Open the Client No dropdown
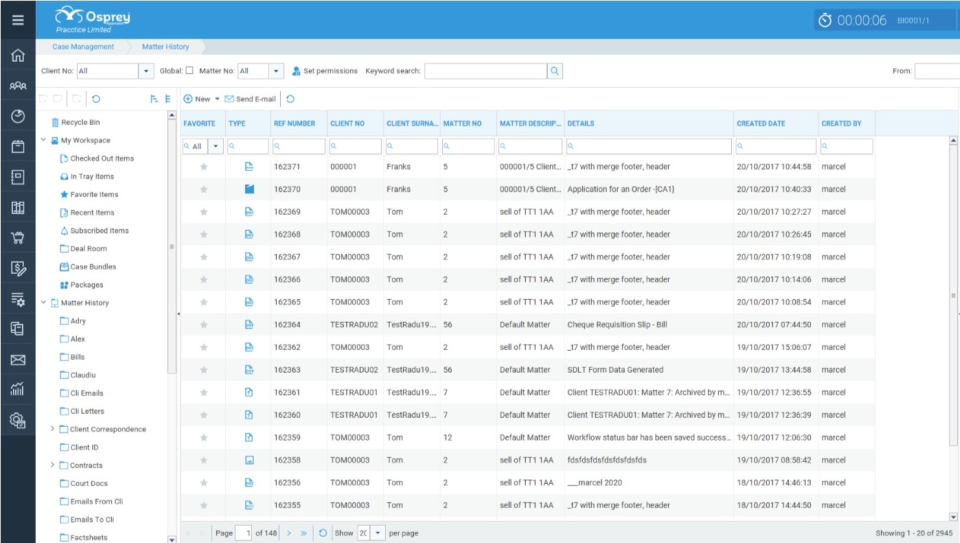Image resolution: width=960 pixels, height=543 pixels. [145, 71]
